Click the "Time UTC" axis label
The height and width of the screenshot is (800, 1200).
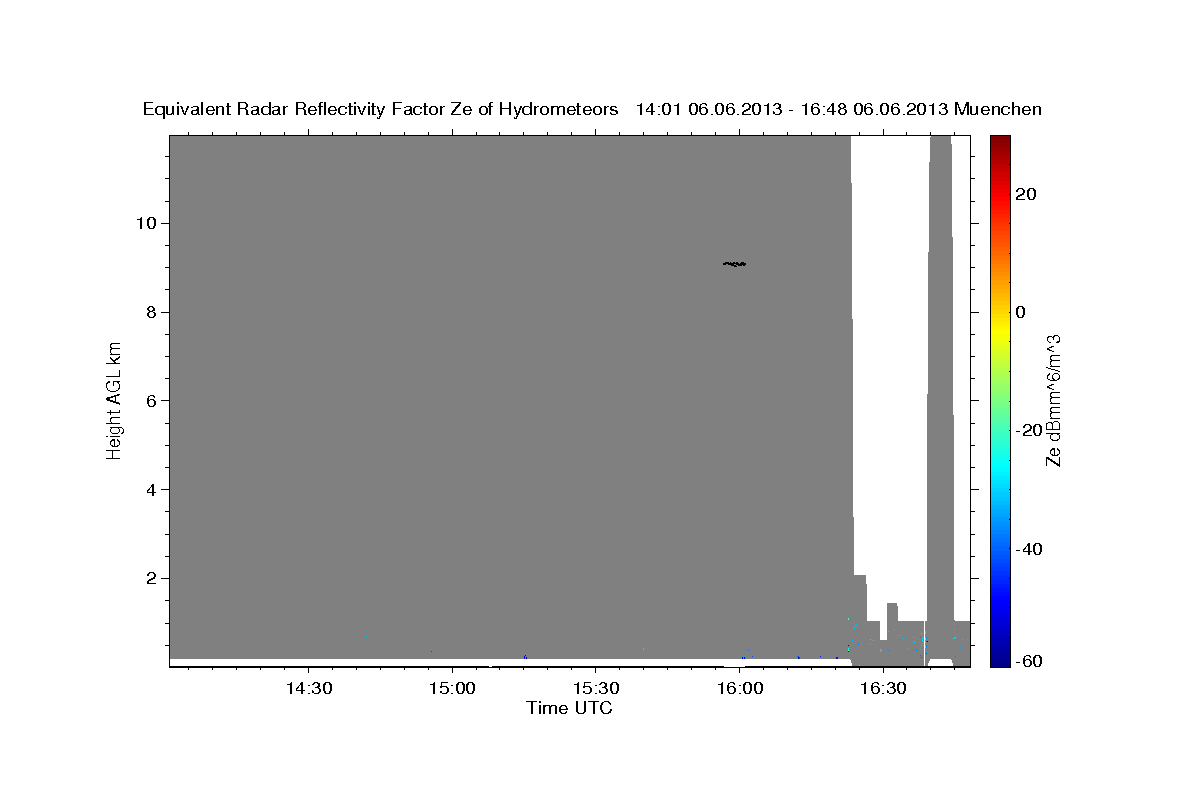coord(569,708)
